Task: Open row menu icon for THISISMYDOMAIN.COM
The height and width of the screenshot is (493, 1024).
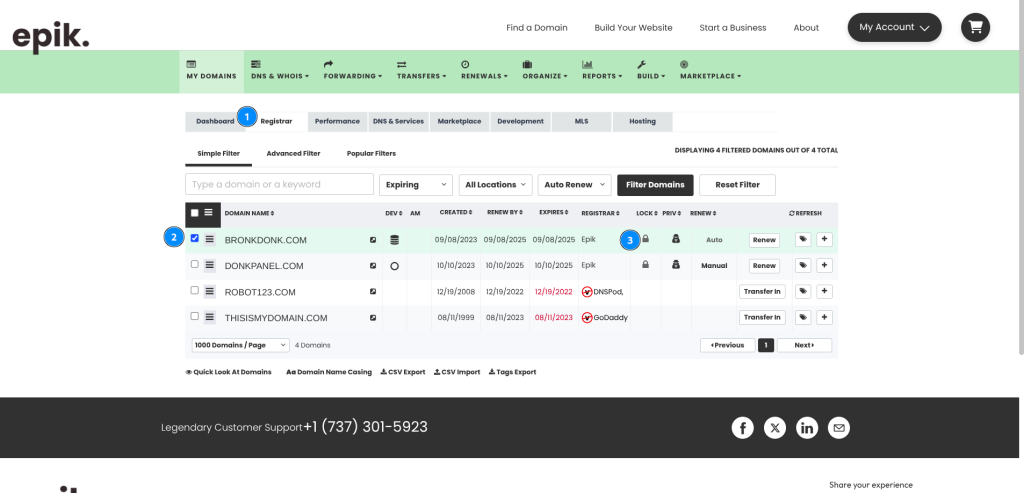Action: 210,318
